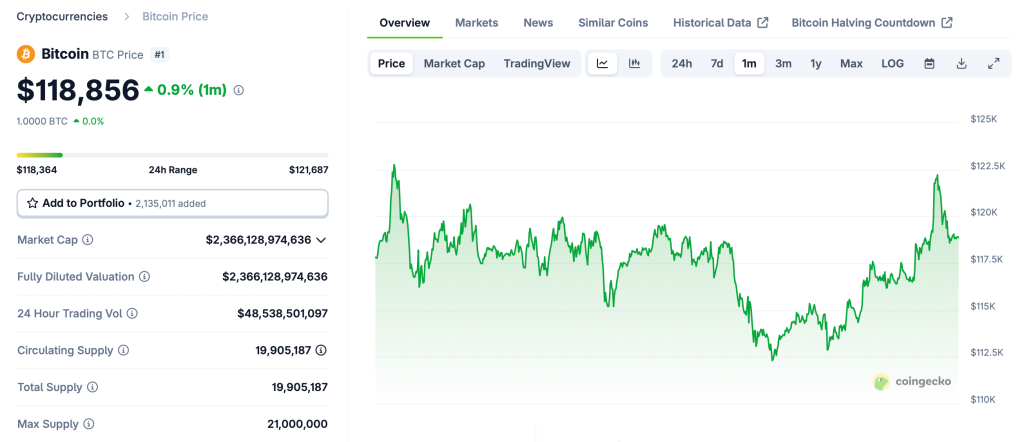
Task: Click the 24h Range progress bar
Action: [x=172, y=155]
